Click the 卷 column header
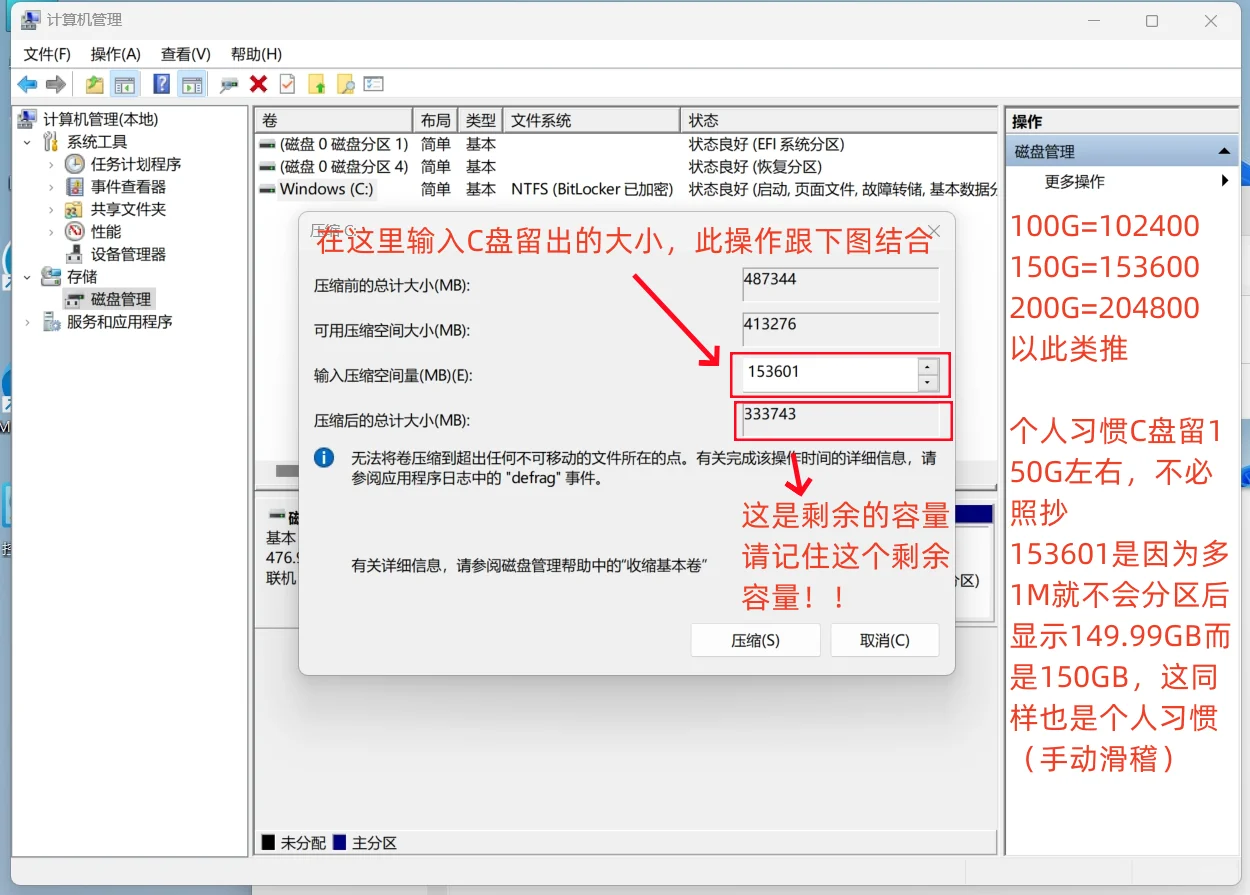 (x=334, y=120)
